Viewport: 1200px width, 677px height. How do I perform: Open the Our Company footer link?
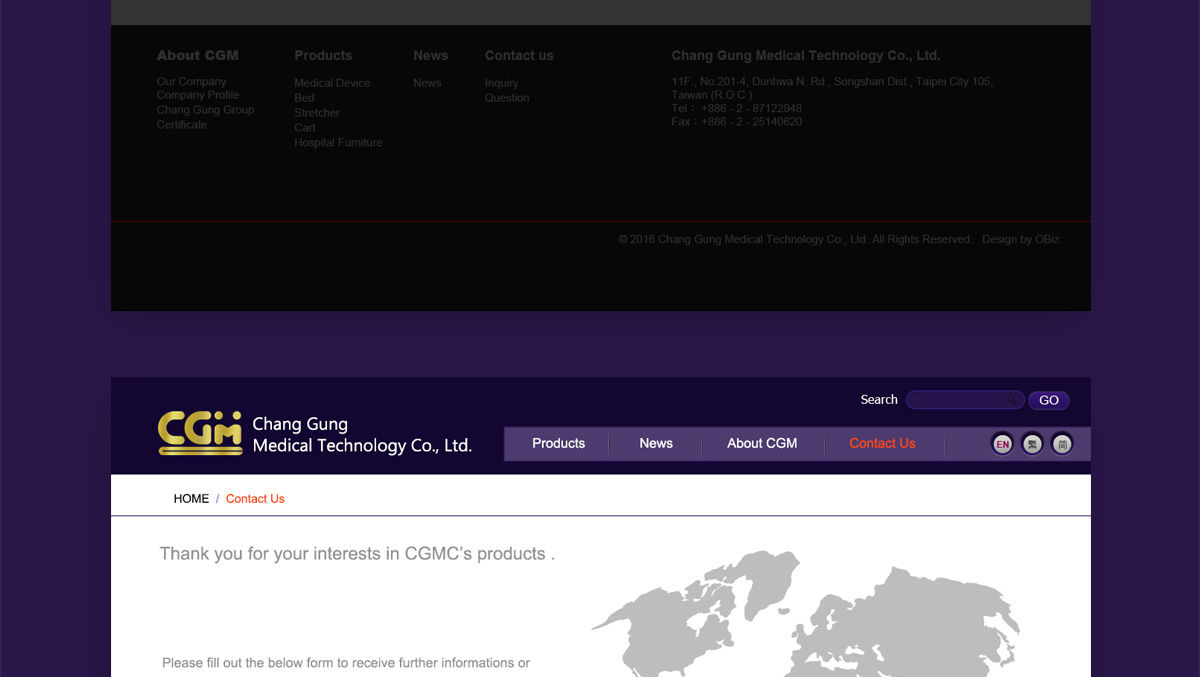coord(192,82)
